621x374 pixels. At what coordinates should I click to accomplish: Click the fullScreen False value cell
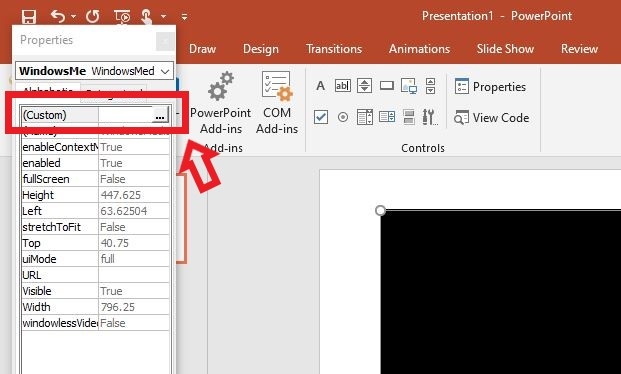point(134,179)
